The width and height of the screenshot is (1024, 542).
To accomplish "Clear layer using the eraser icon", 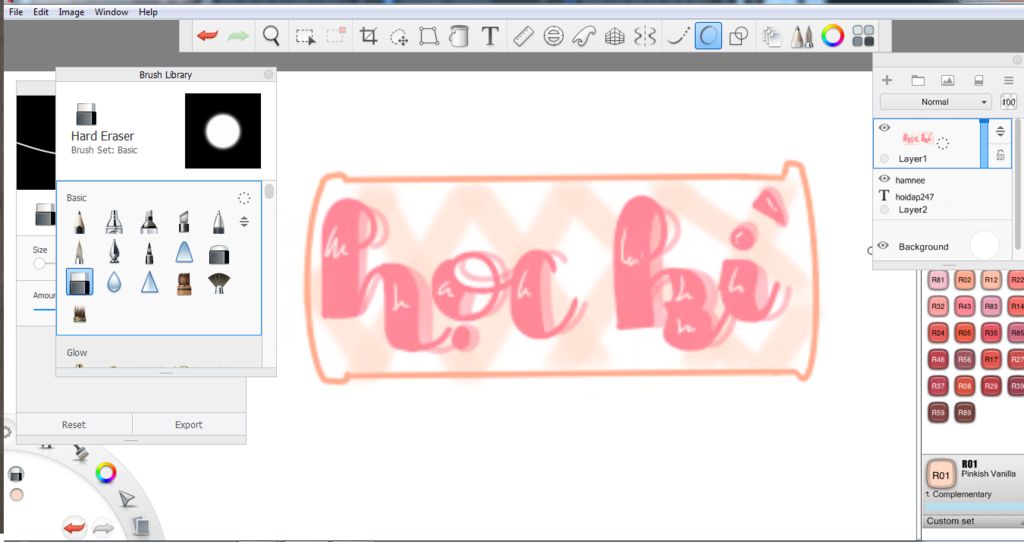I will tap(978, 80).
